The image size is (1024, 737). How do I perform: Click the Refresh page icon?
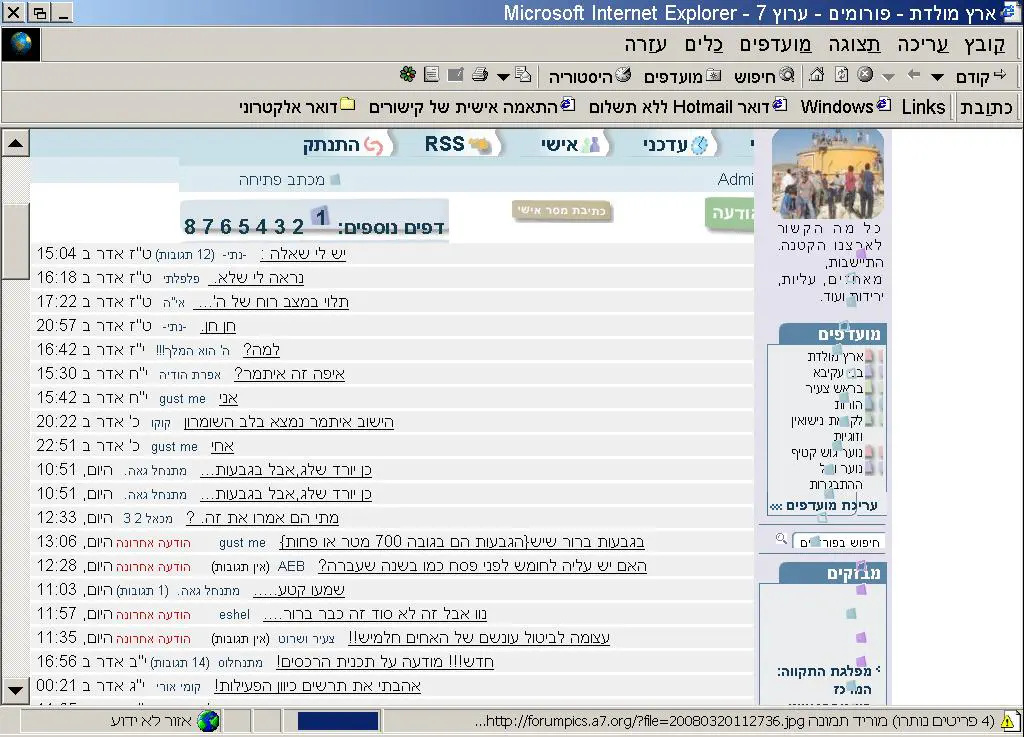pos(841,75)
